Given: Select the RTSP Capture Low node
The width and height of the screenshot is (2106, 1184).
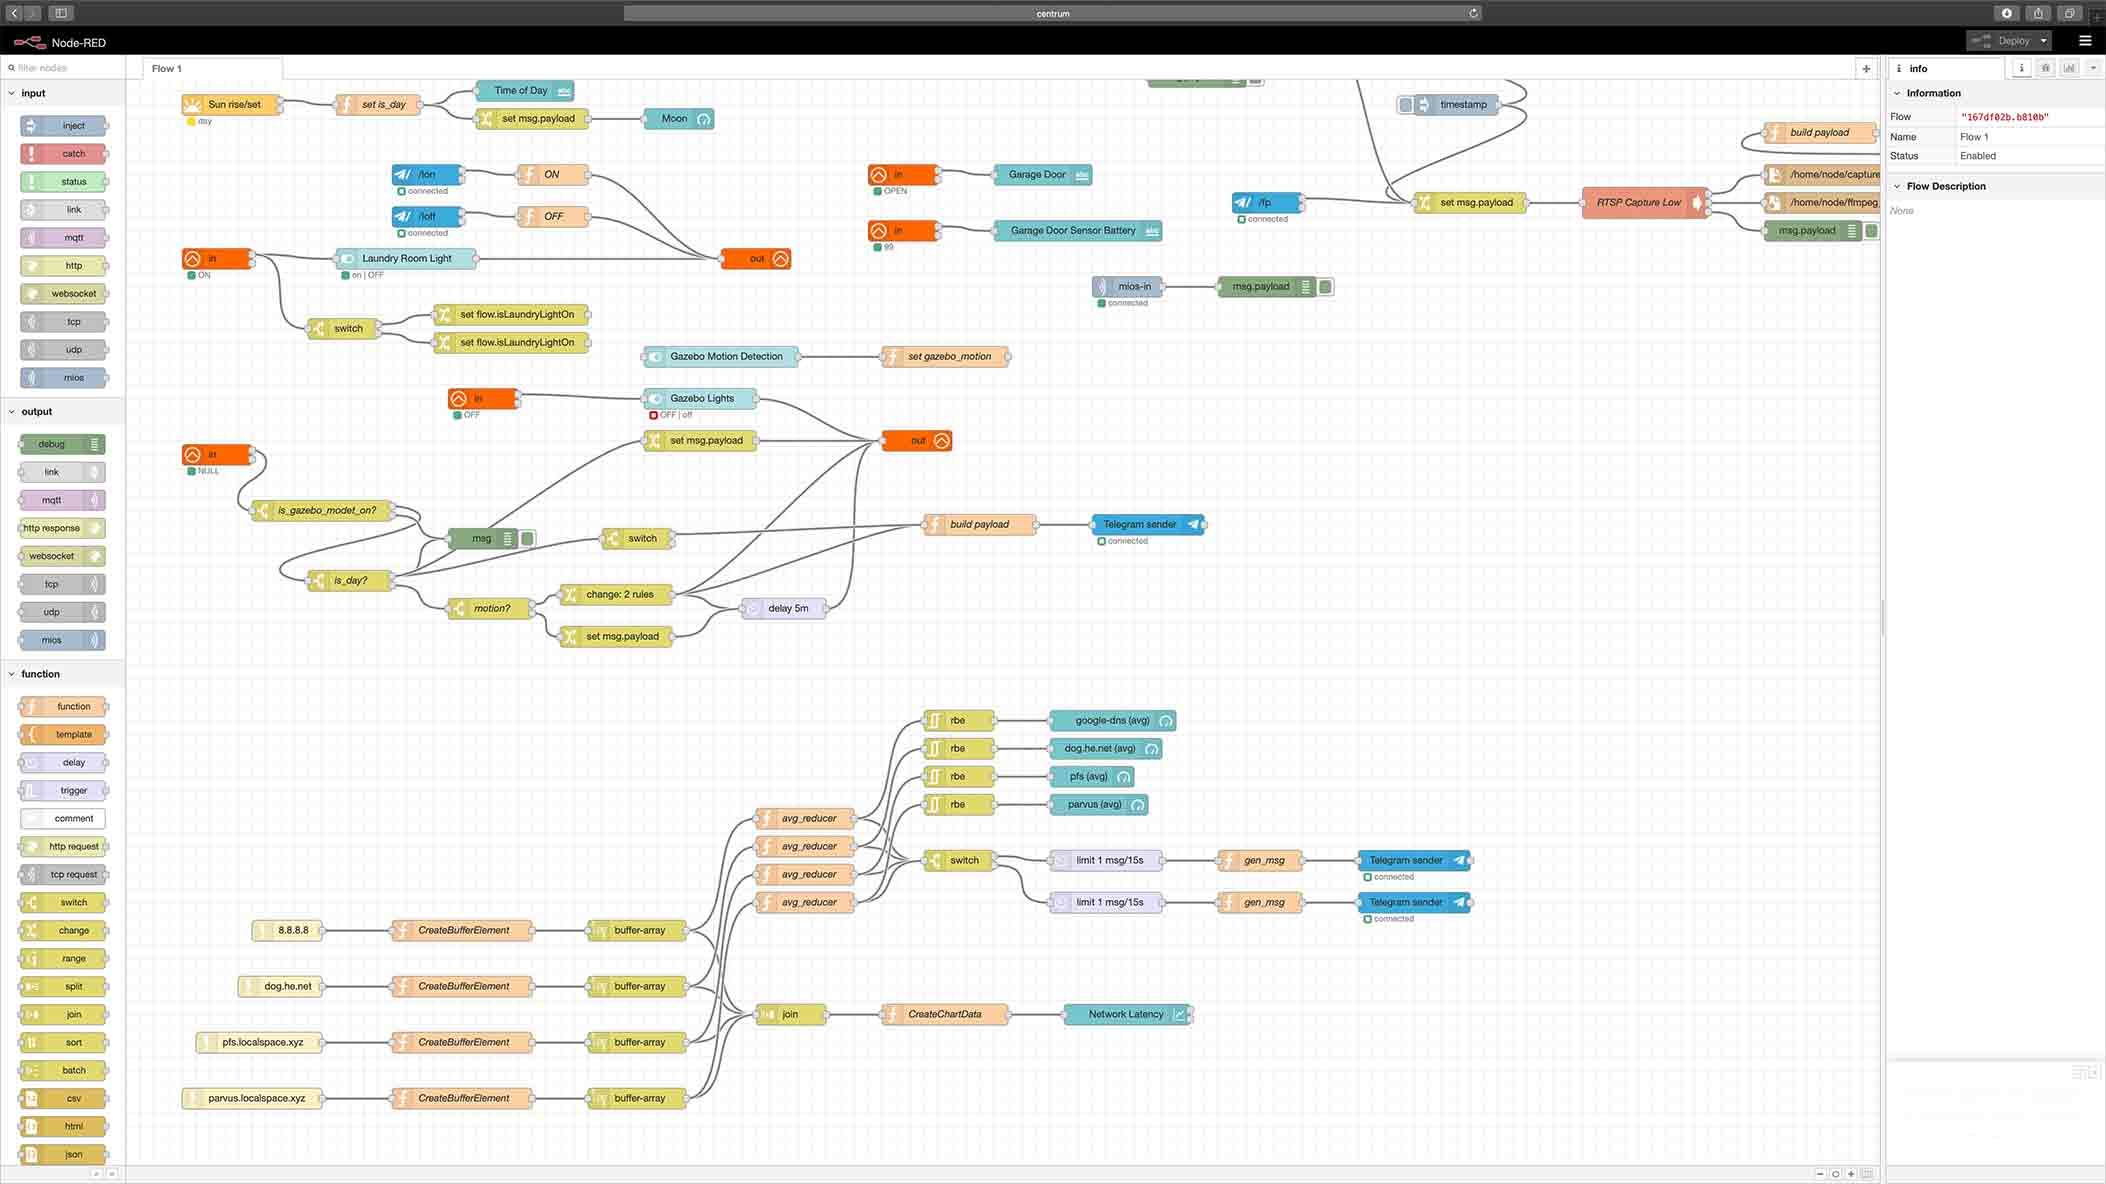Looking at the screenshot, I should [x=1644, y=203].
